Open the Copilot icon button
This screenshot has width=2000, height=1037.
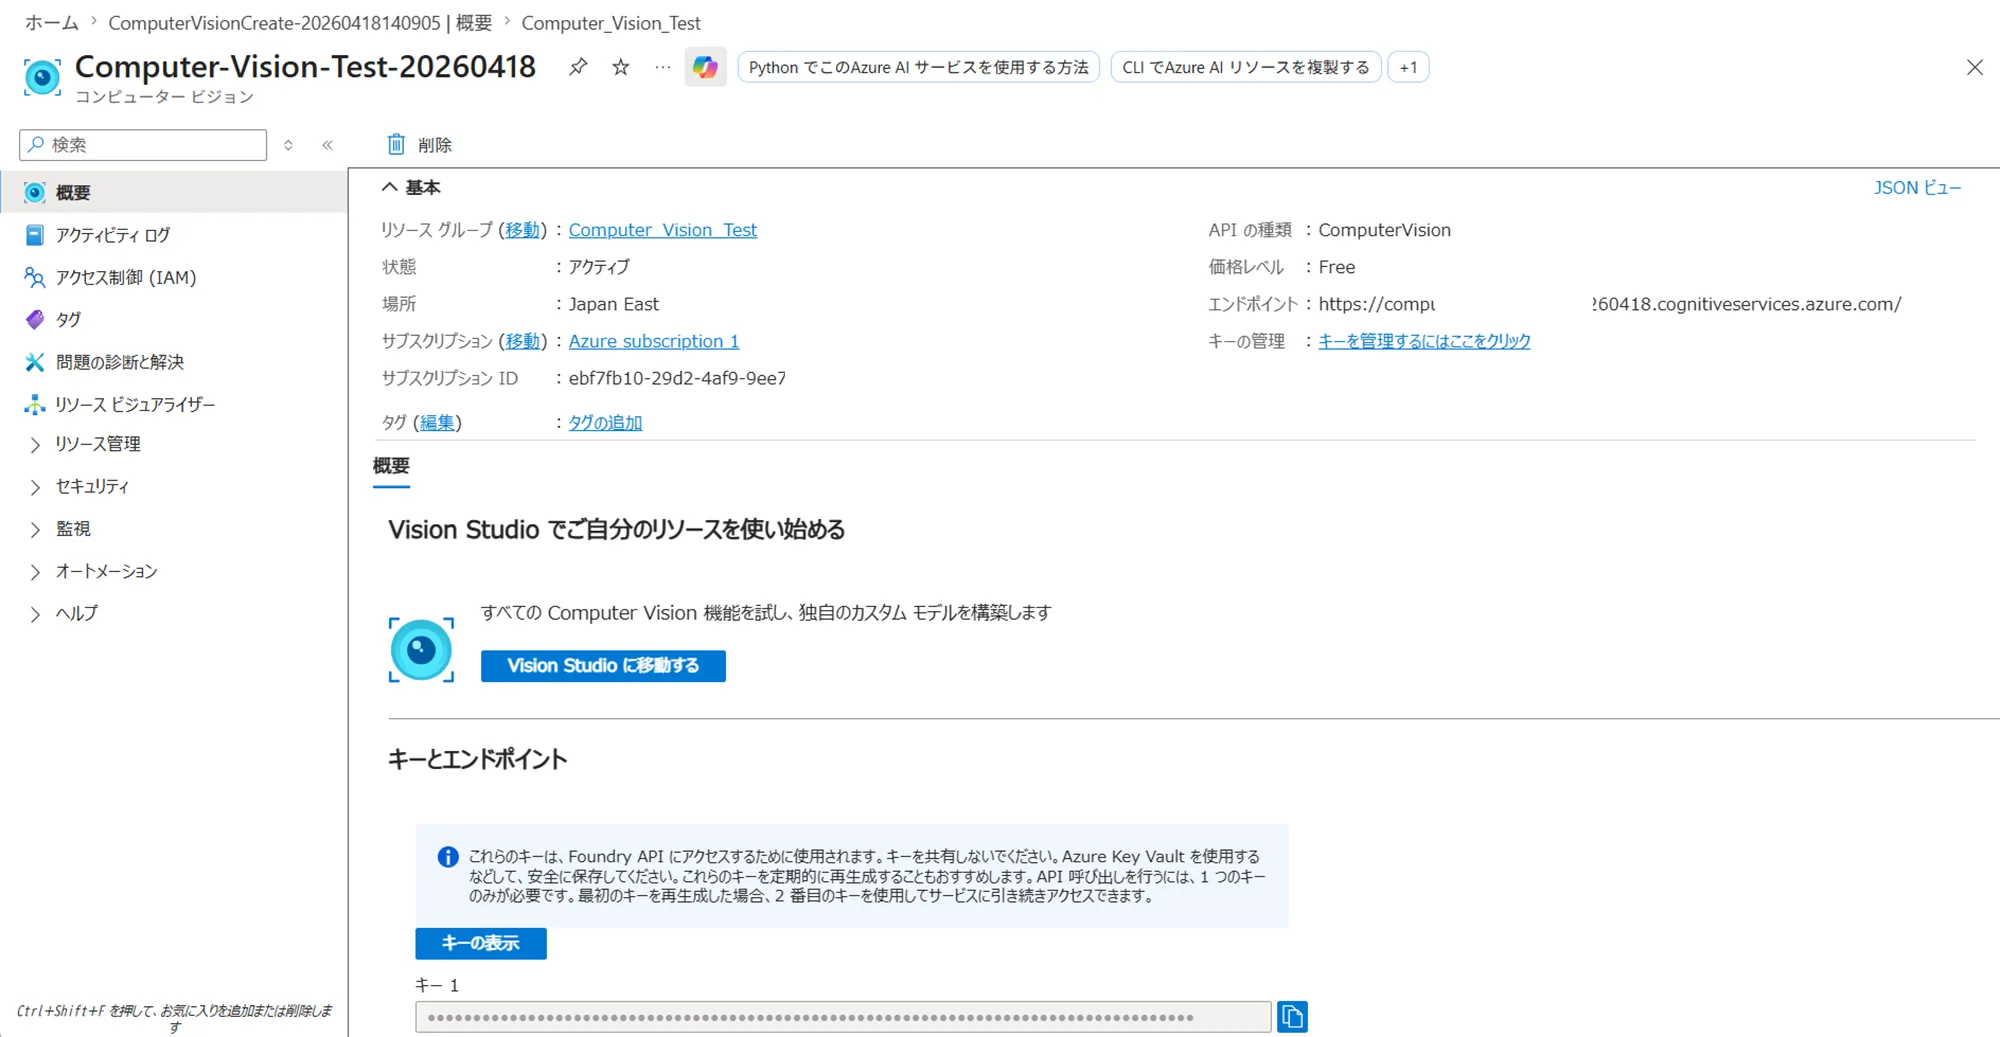tap(705, 67)
